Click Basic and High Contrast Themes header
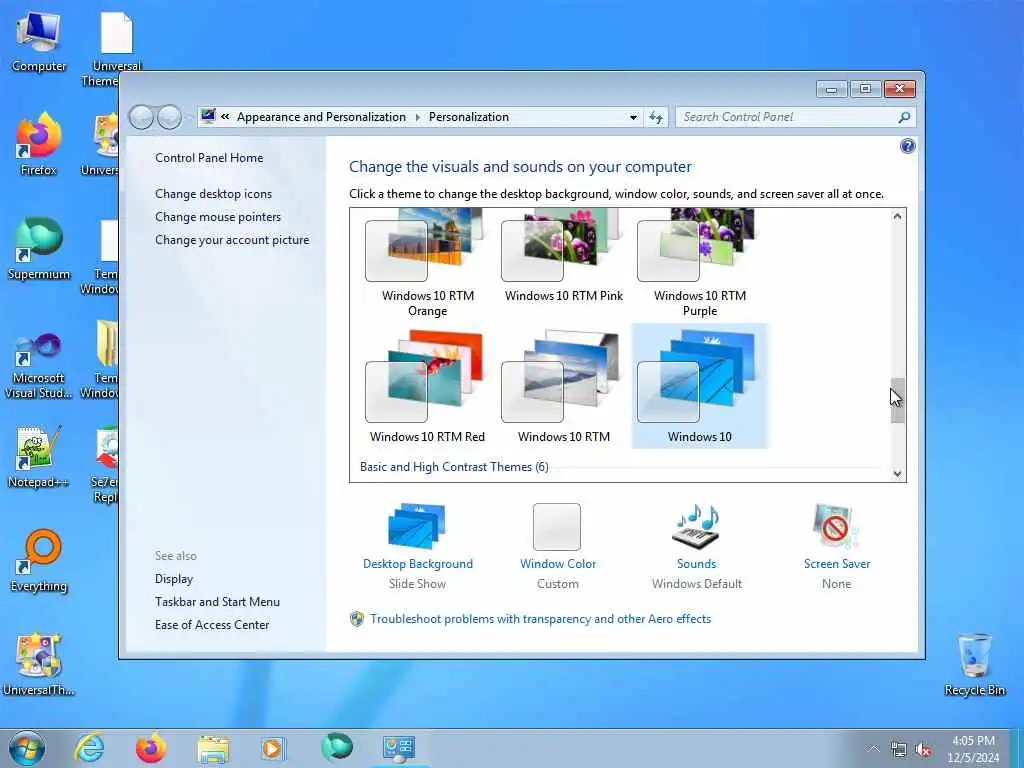 tap(454, 467)
